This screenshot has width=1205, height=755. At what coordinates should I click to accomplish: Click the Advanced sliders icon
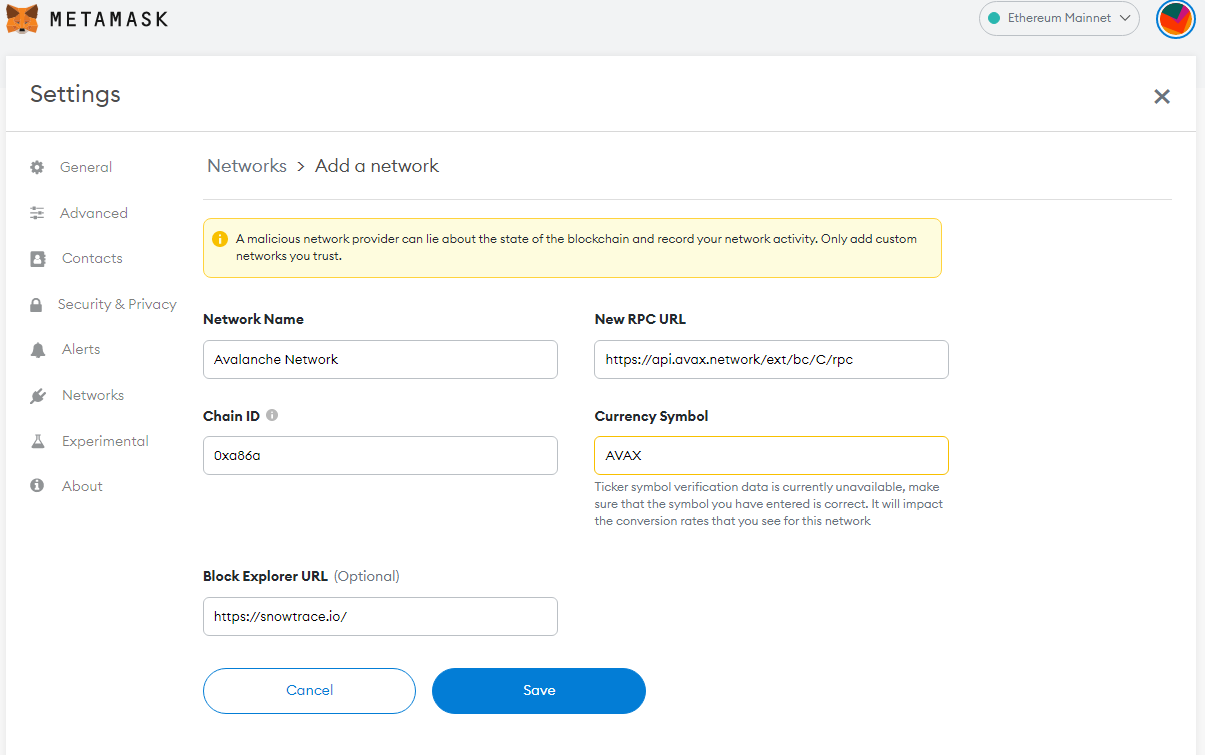click(37, 213)
